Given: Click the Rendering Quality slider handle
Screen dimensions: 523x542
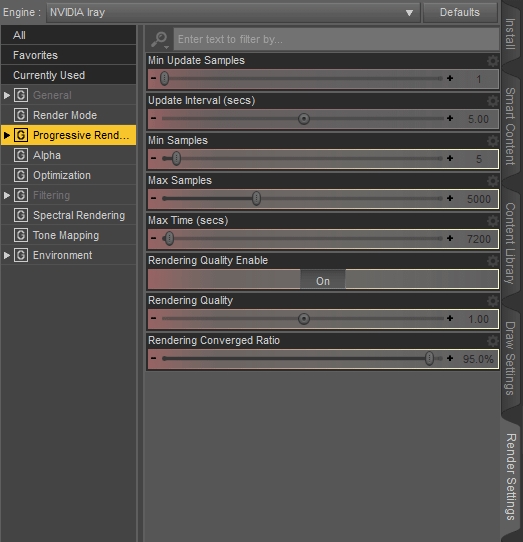Looking at the screenshot, I should 304,318.
